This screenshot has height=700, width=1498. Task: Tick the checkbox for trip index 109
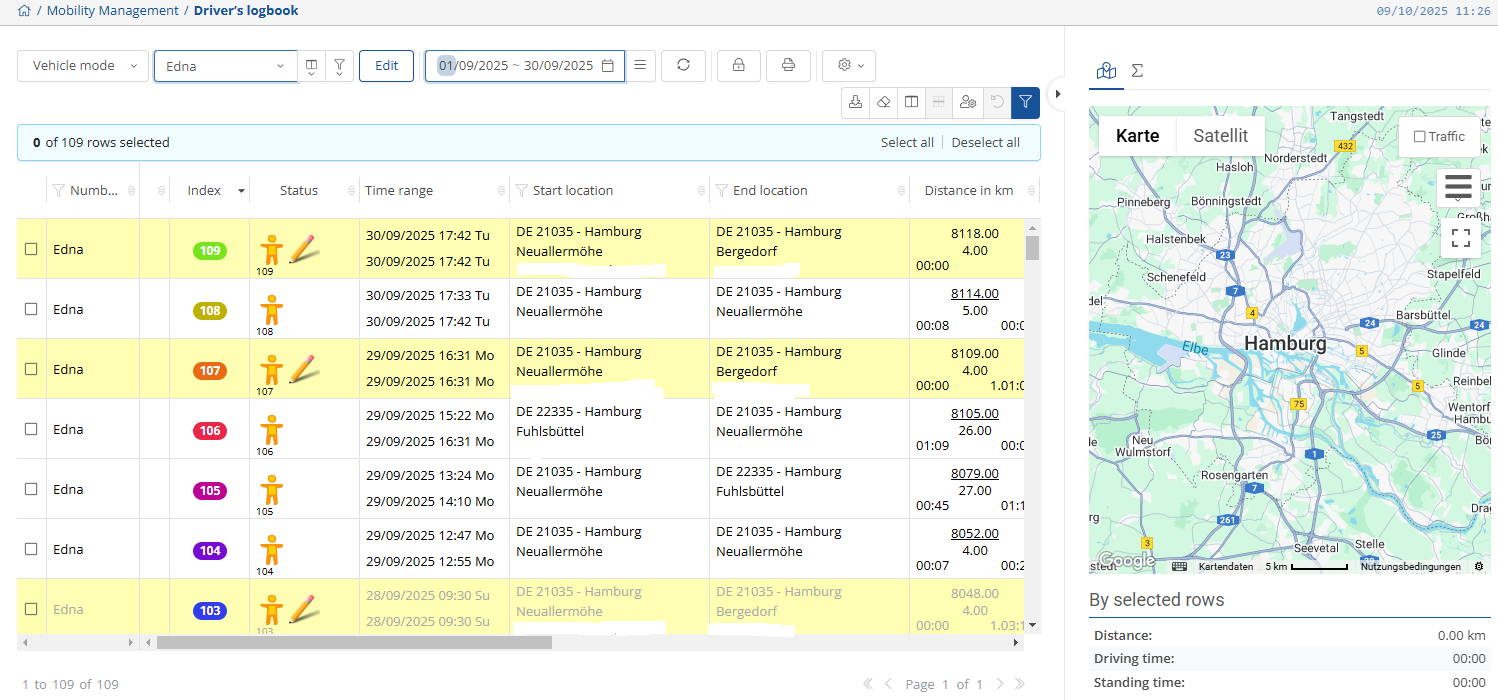coord(31,249)
